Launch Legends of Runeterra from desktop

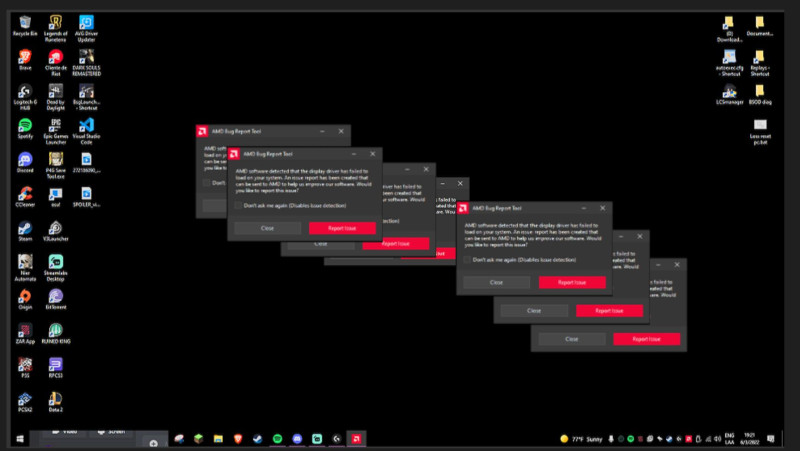56,28
